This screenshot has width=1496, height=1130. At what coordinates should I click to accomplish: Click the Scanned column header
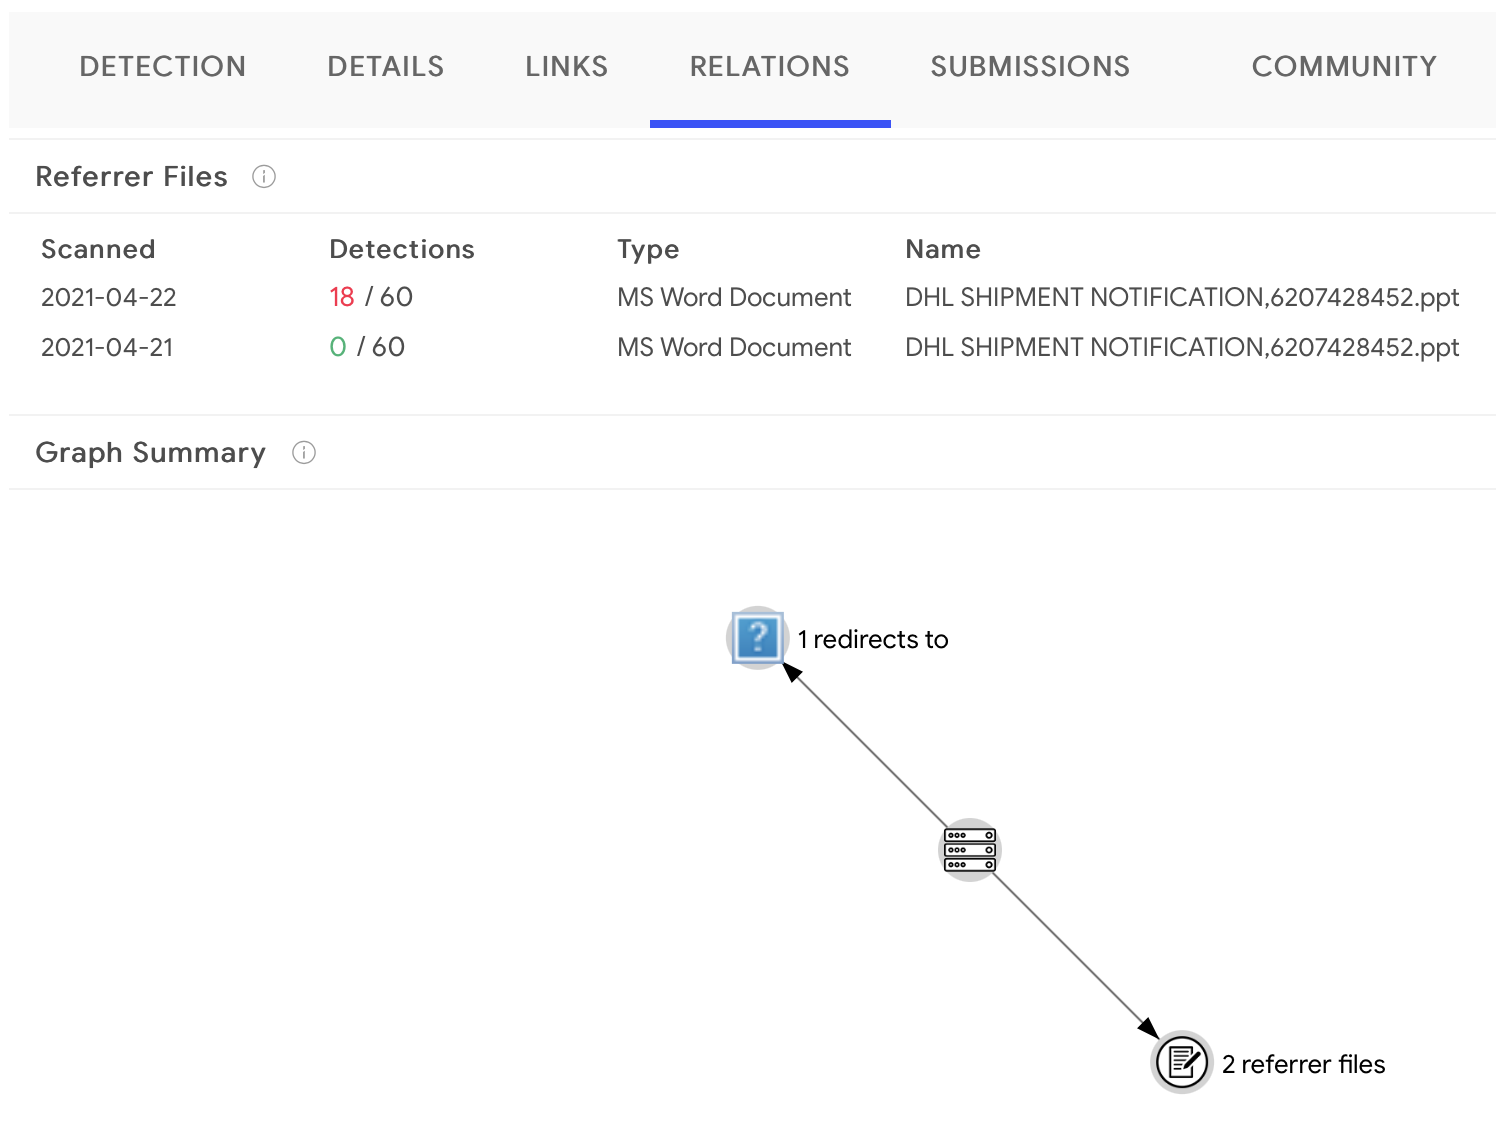(x=98, y=249)
